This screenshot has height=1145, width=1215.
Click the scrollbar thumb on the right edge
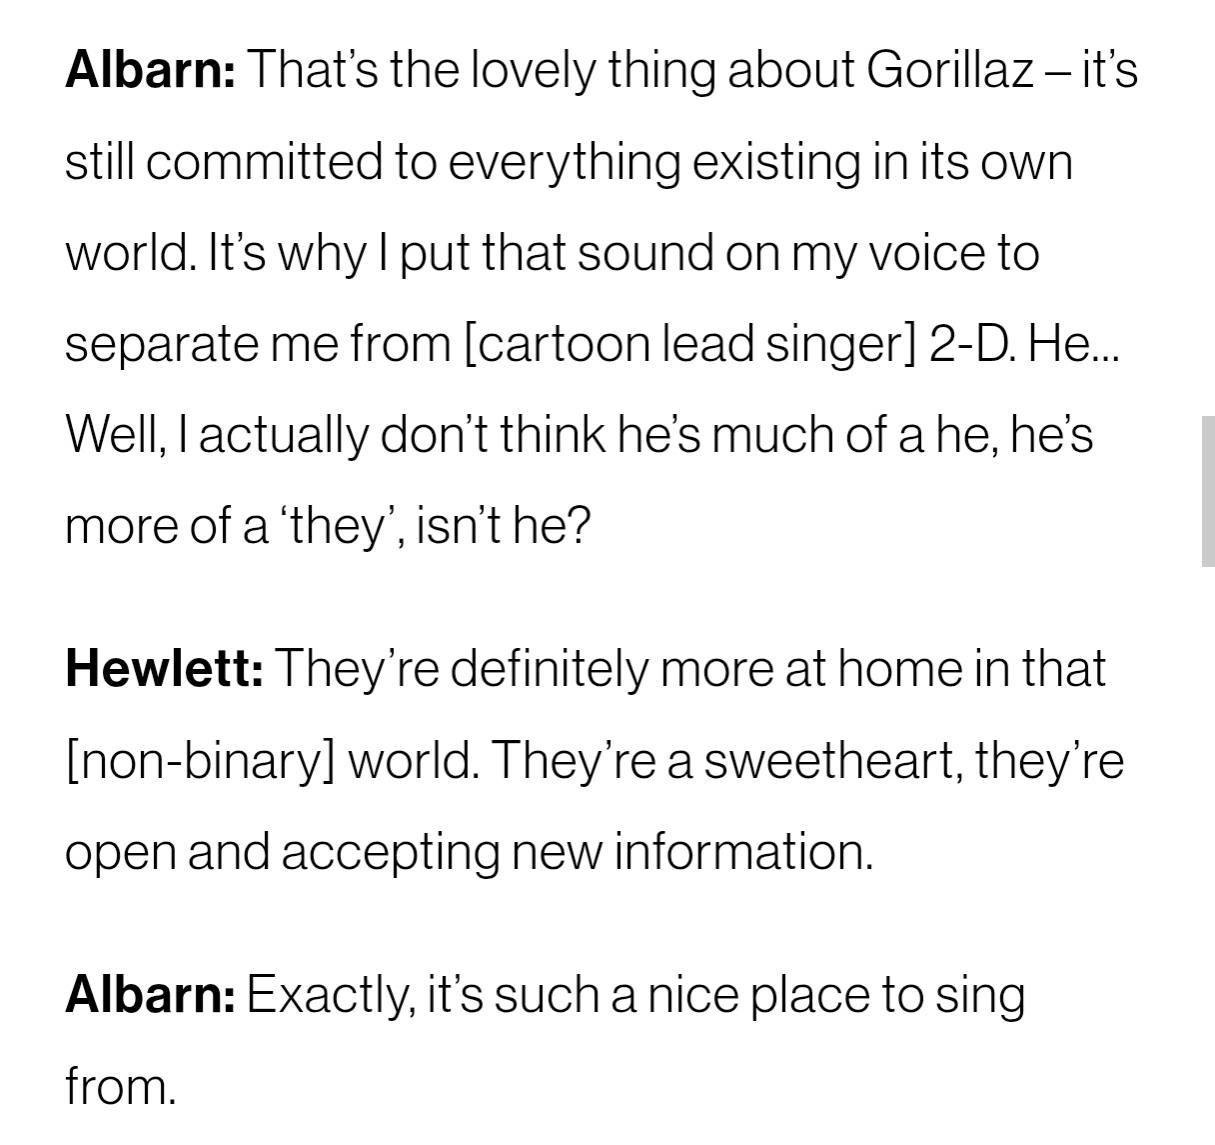click(x=1207, y=491)
